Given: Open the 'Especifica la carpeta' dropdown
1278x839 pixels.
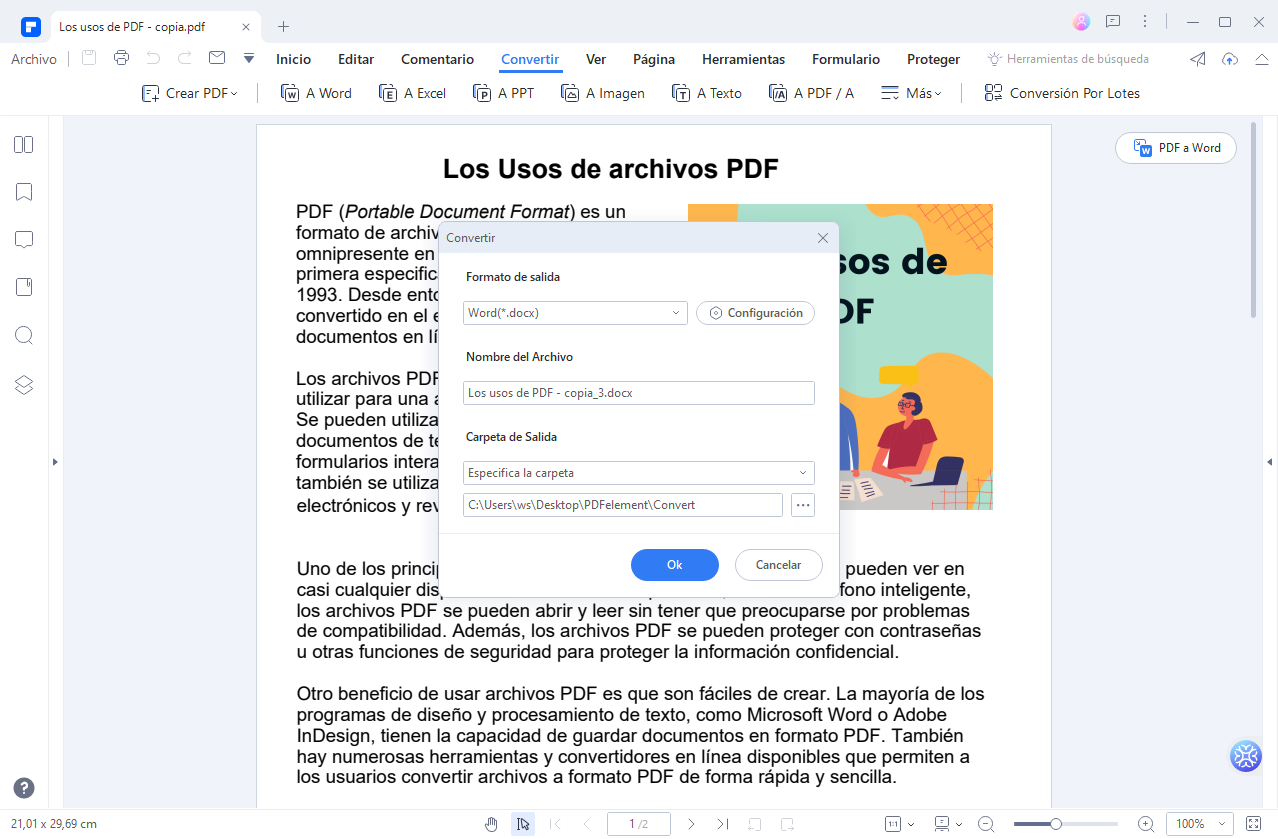Looking at the screenshot, I should [x=638, y=473].
